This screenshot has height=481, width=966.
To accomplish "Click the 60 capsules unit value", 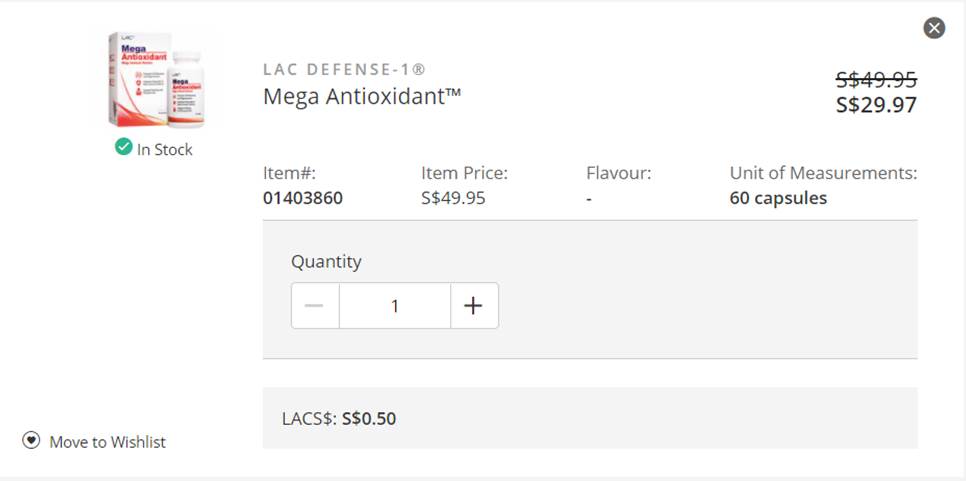I will coord(778,198).
